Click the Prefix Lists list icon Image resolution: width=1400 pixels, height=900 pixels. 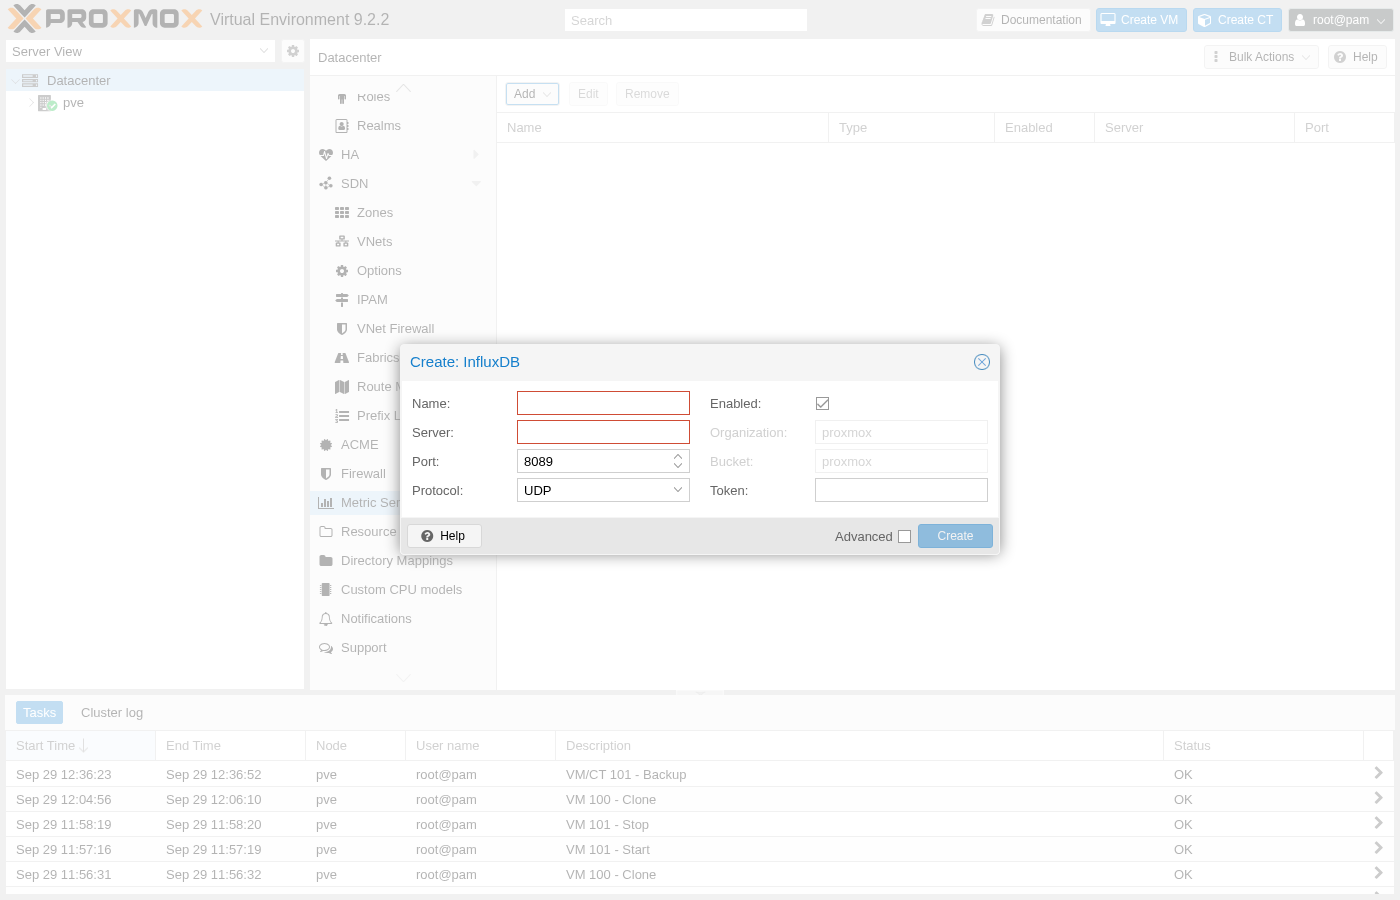click(342, 416)
